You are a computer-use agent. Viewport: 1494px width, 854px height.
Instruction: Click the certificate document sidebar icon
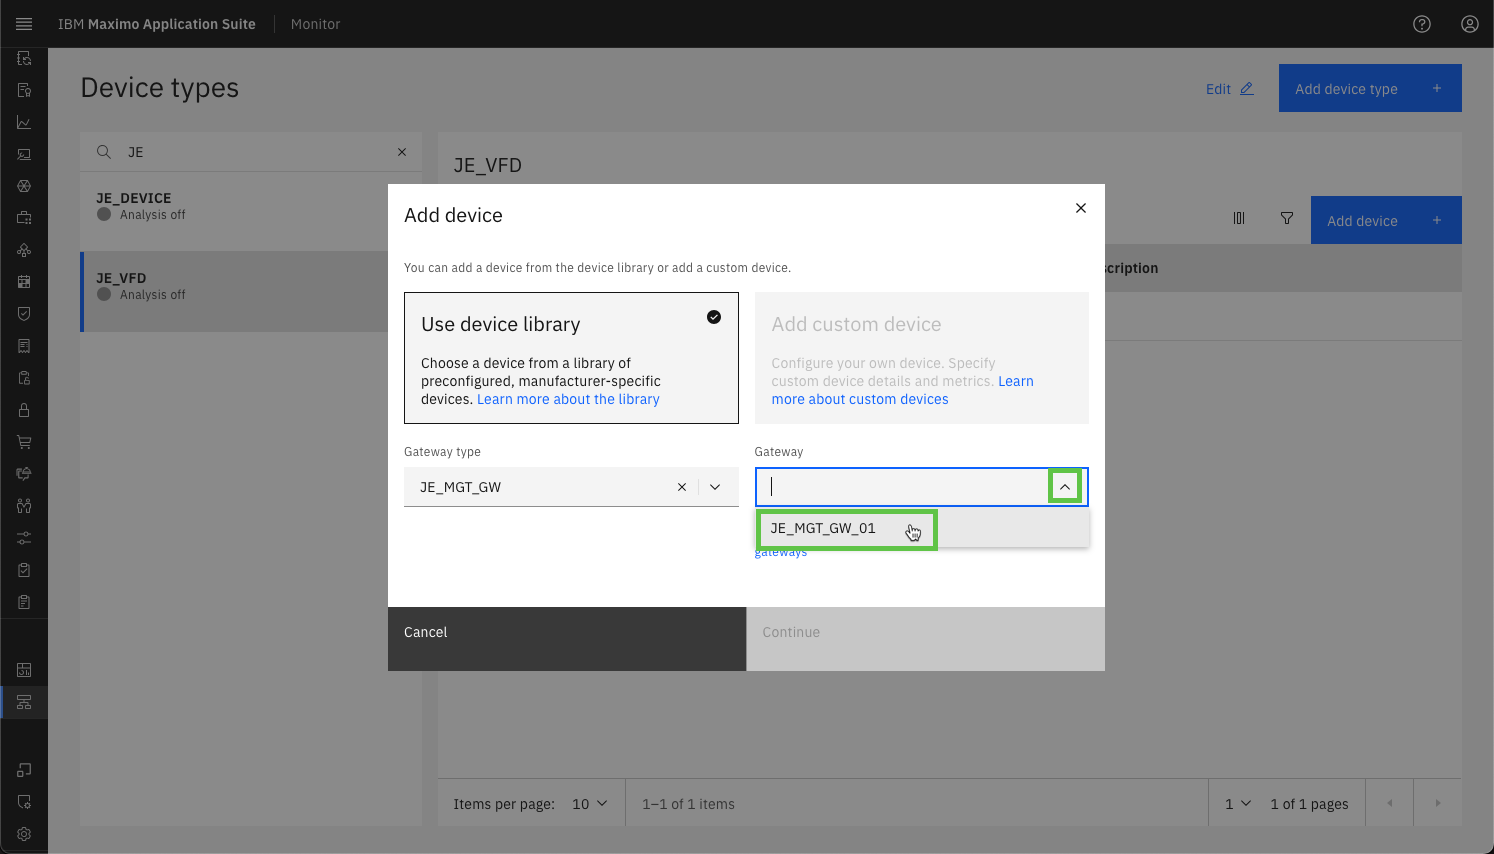(x=24, y=90)
